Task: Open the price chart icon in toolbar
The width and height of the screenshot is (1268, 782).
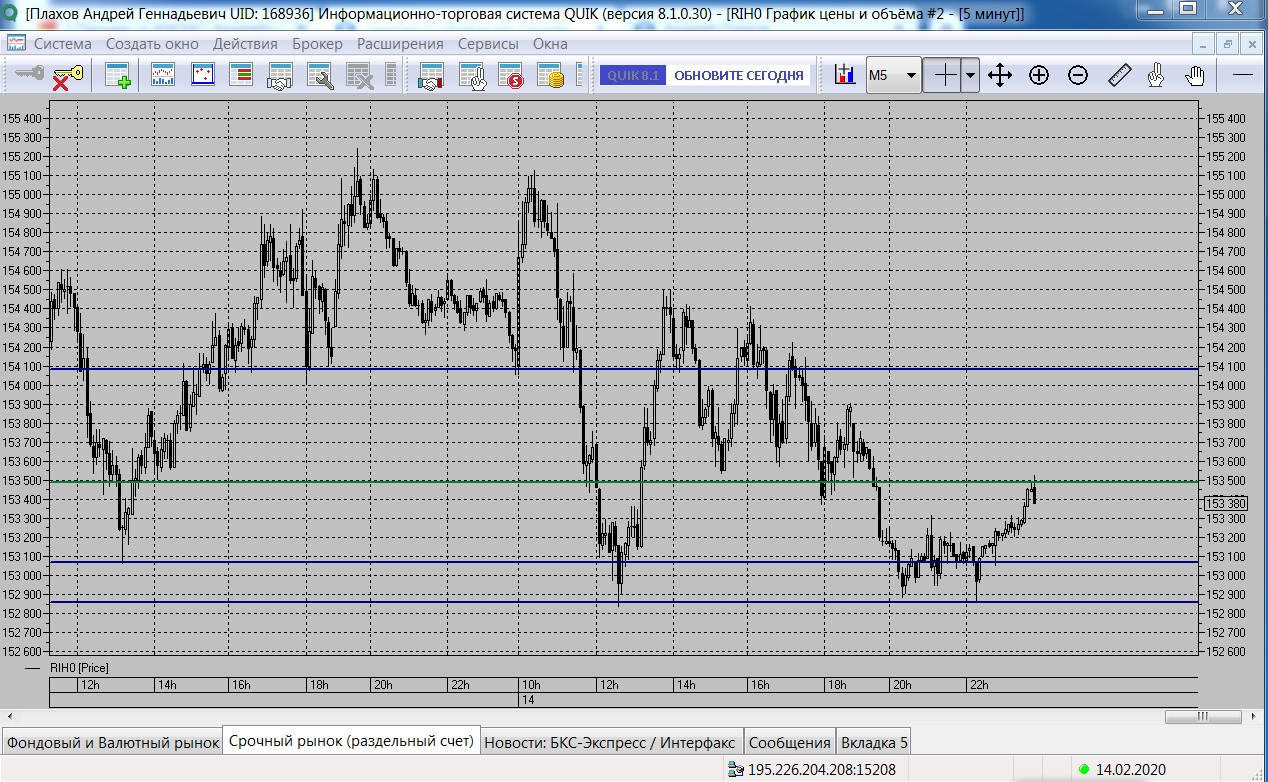Action: pos(163,76)
